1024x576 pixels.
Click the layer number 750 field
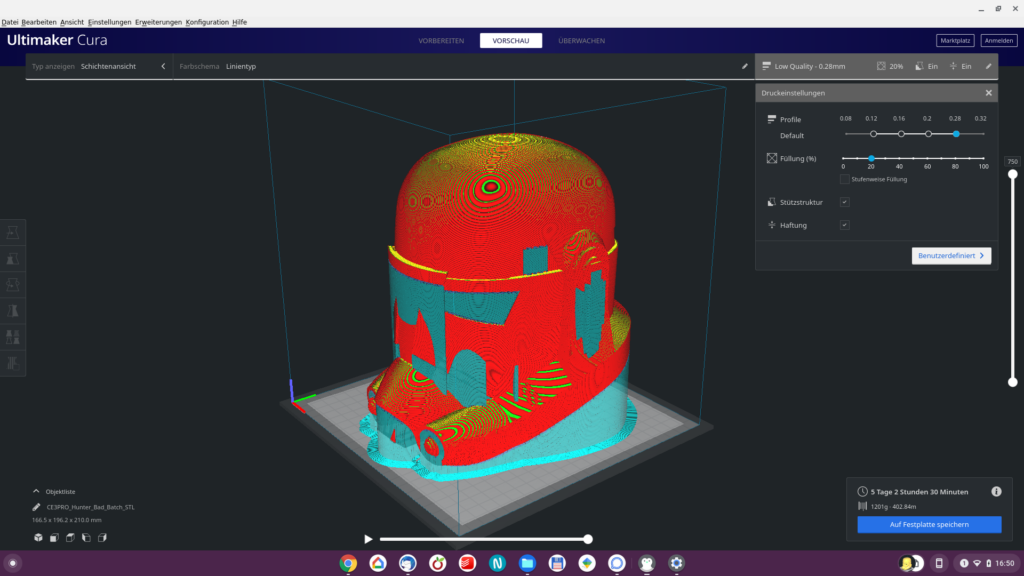(x=1012, y=161)
